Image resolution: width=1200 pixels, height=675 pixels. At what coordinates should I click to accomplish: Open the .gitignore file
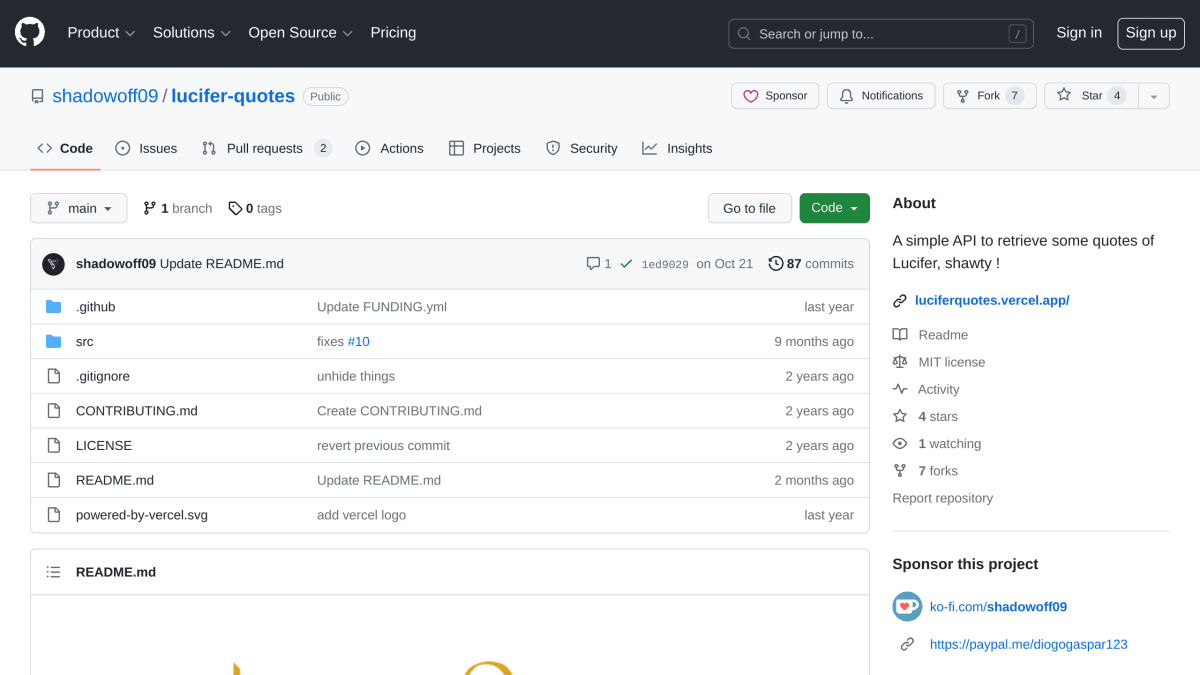click(103, 377)
